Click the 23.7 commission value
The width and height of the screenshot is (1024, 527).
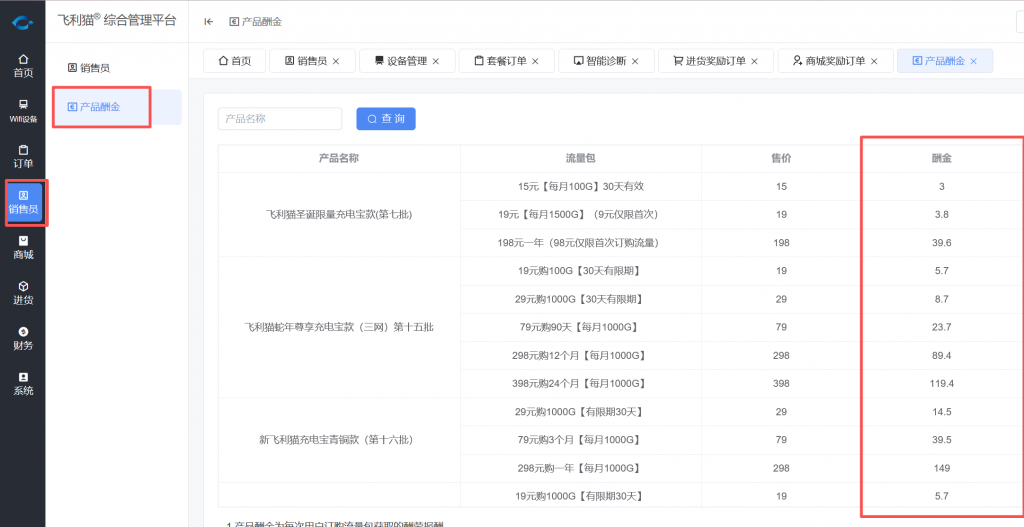[942, 327]
